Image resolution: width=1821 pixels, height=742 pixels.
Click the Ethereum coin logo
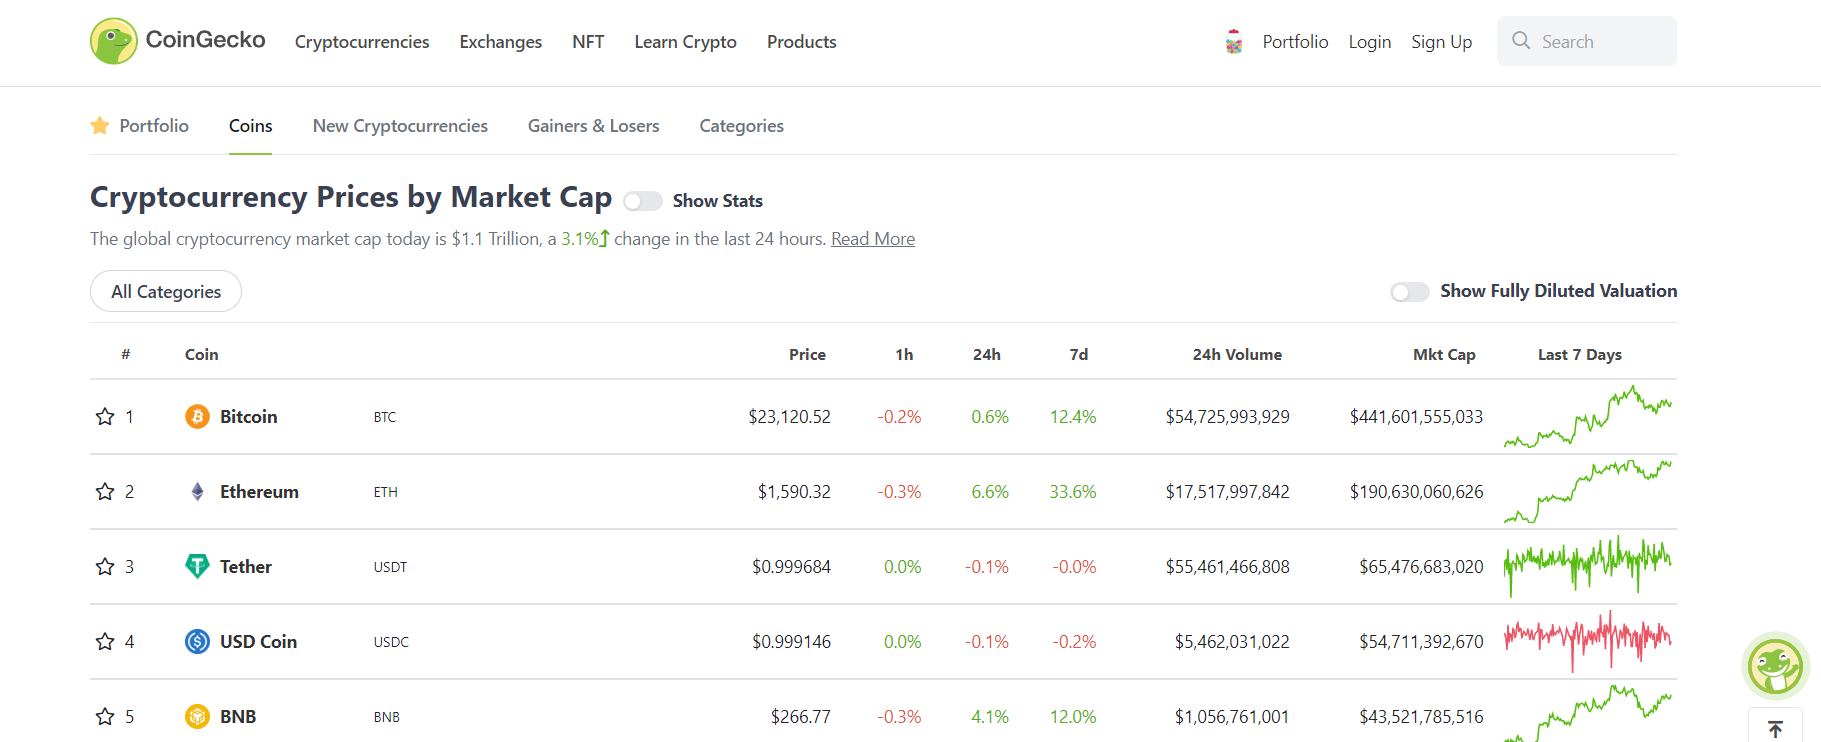197,491
